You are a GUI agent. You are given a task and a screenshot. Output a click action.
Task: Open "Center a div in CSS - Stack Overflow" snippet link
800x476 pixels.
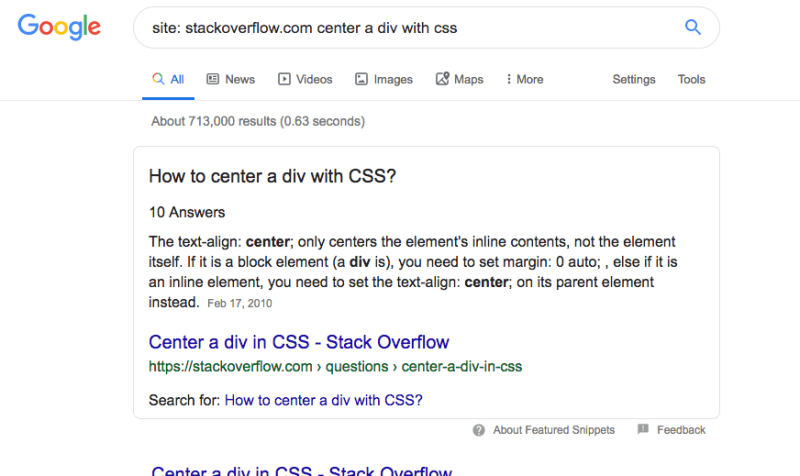click(x=298, y=342)
